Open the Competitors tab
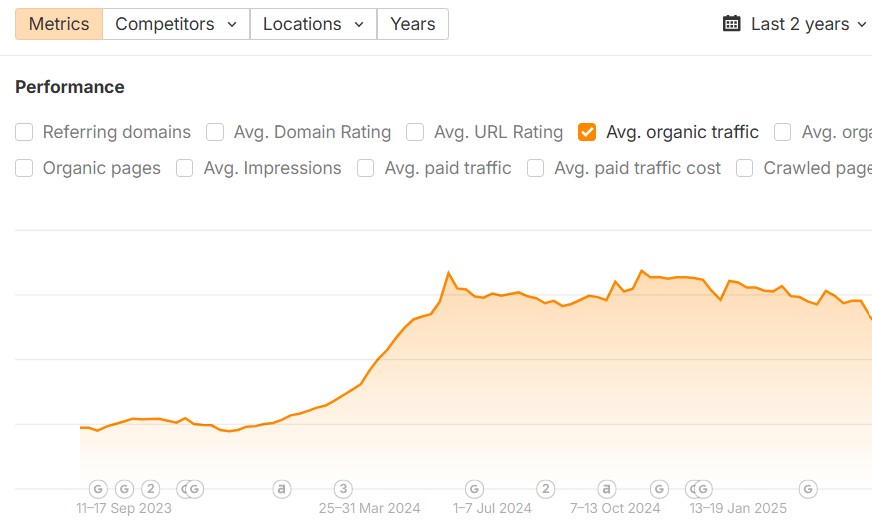The width and height of the screenshot is (872, 531). point(176,24)
